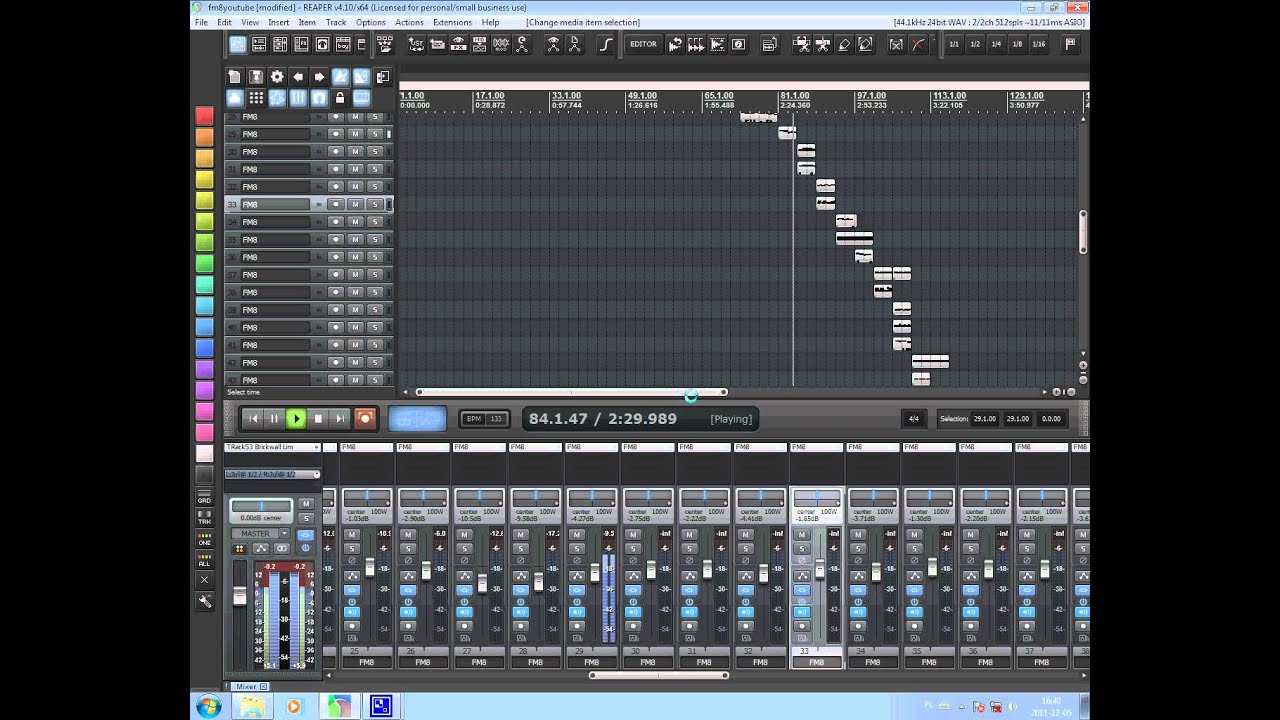Click the BPM tempo field

[483, 419]
